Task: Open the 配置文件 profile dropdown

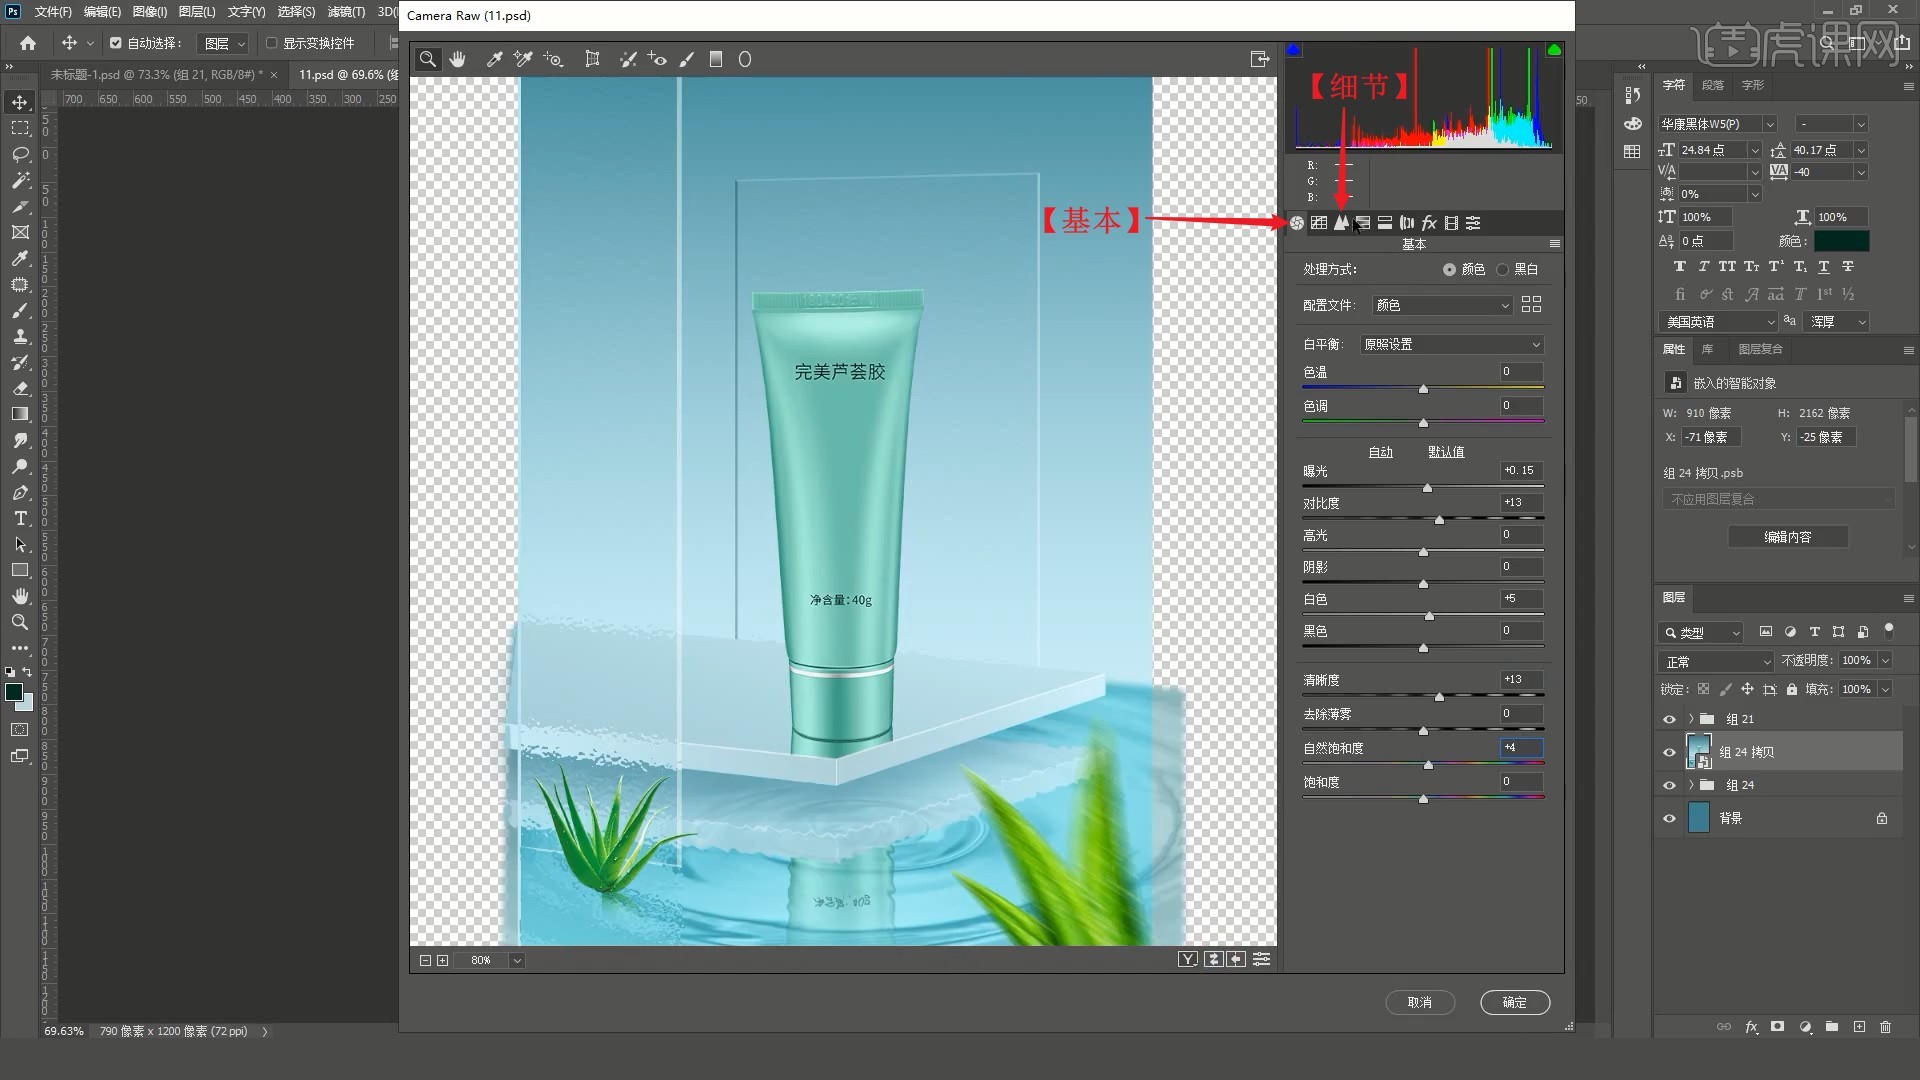Action: point(1441,305)
